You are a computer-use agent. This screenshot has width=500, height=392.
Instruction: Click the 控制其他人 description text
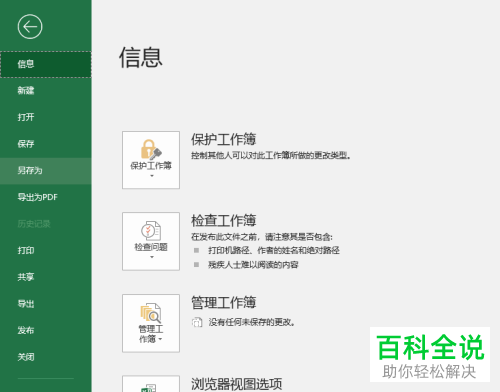point(271,155)
